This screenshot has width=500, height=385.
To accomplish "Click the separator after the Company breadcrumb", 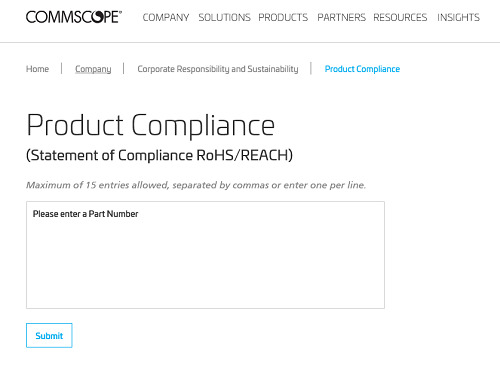I will click(x=124, y=69).
